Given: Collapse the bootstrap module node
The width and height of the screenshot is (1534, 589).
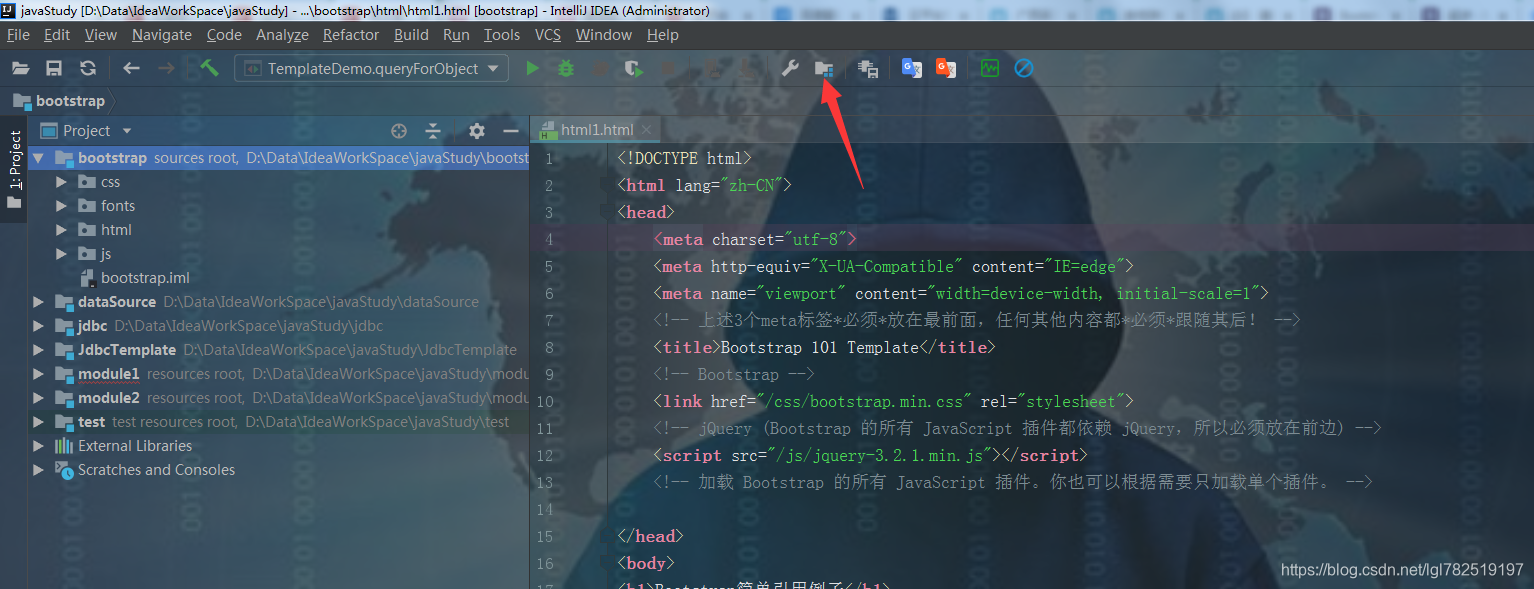Looking at the screenshot, I should coord(38,158).
